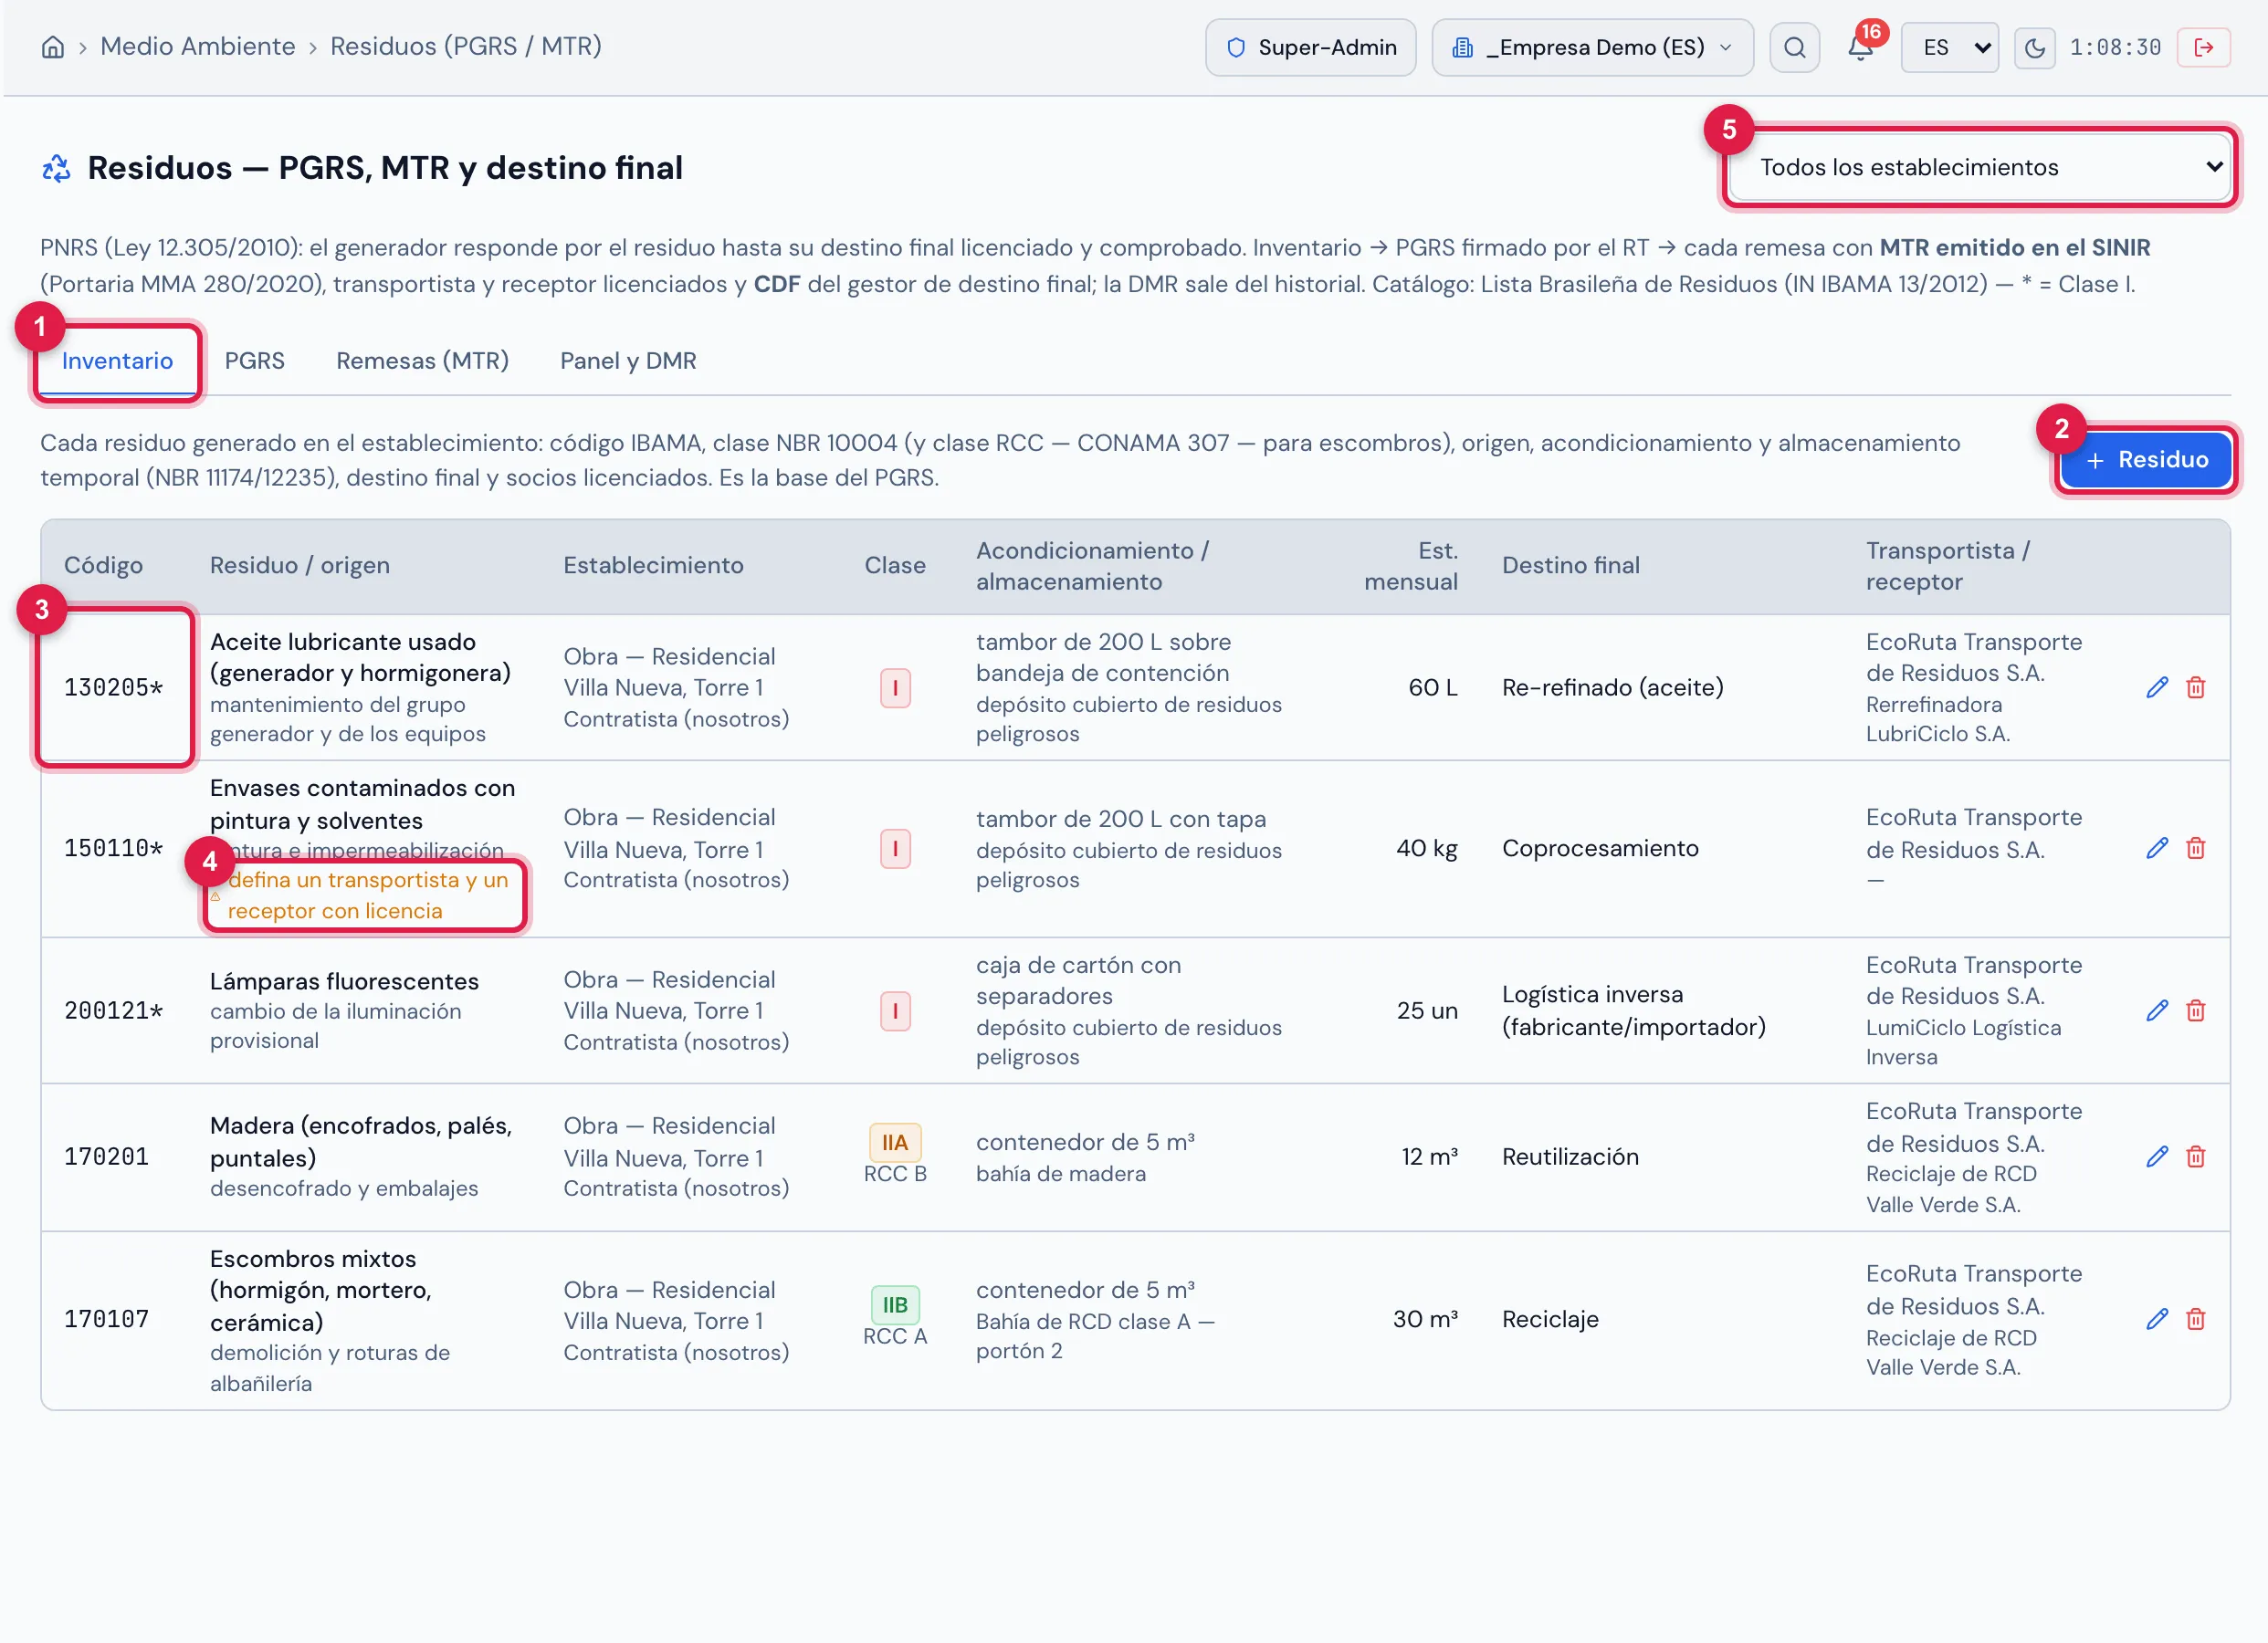The width and height of the screenshot is (2268, 1643).
Task: Open the Todos los establecimientos dropdown
Action: (1980, 167)
